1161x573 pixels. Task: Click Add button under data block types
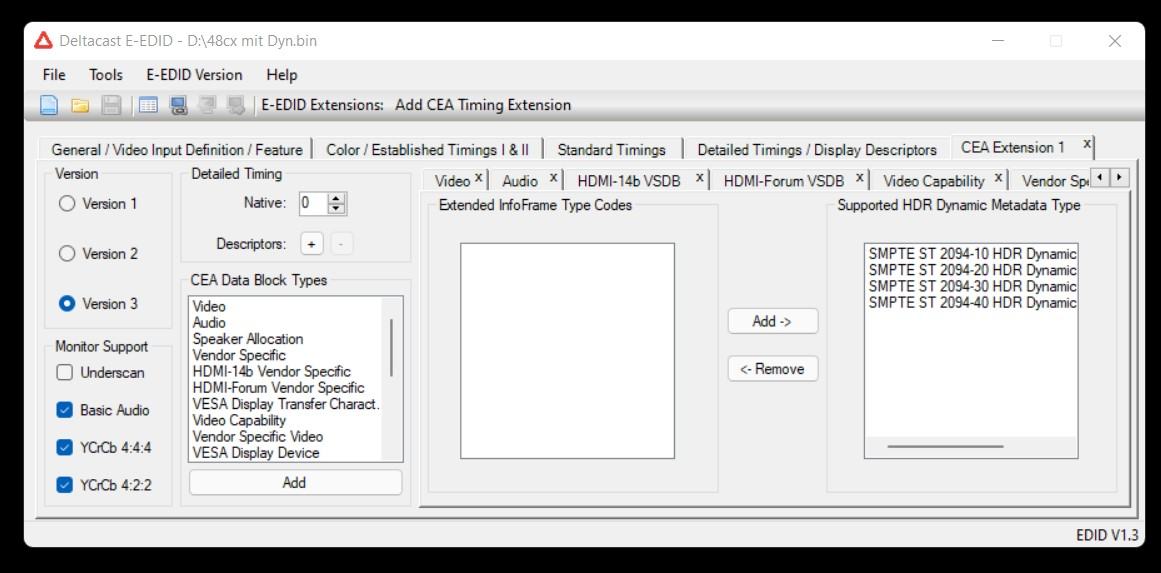(x=295, y=483)
